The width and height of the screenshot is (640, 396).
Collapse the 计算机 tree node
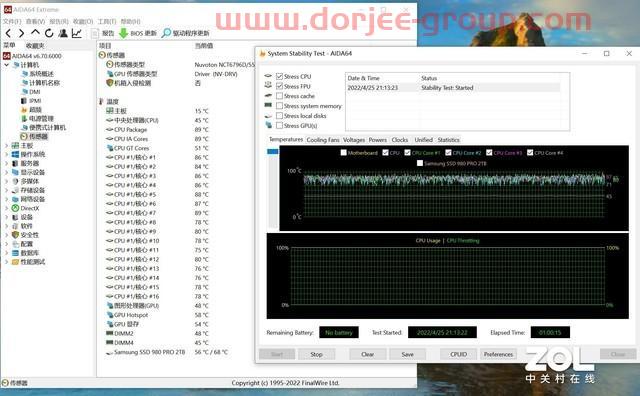[x=7, y=65]
